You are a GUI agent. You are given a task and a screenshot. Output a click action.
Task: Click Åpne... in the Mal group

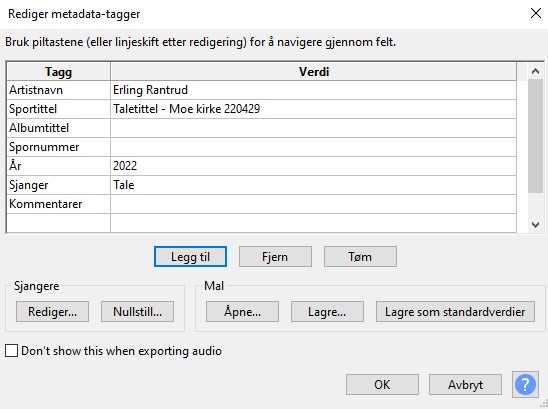click(242, 311)
